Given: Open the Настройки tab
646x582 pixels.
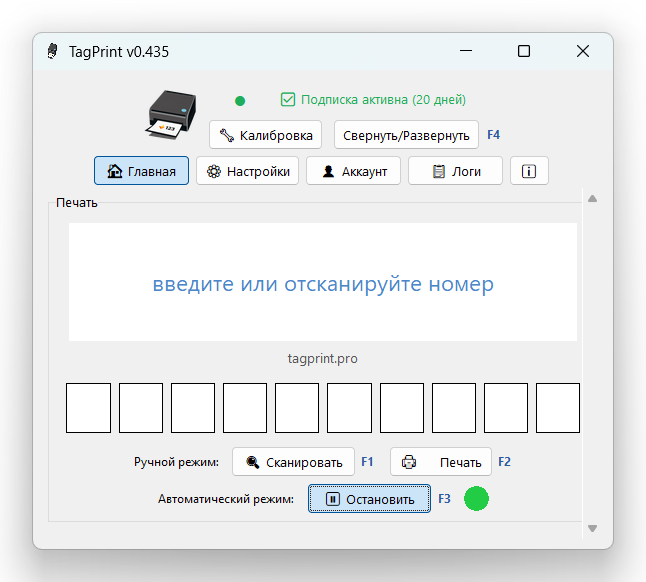Looking at the screenshot, I should (247, 171).
